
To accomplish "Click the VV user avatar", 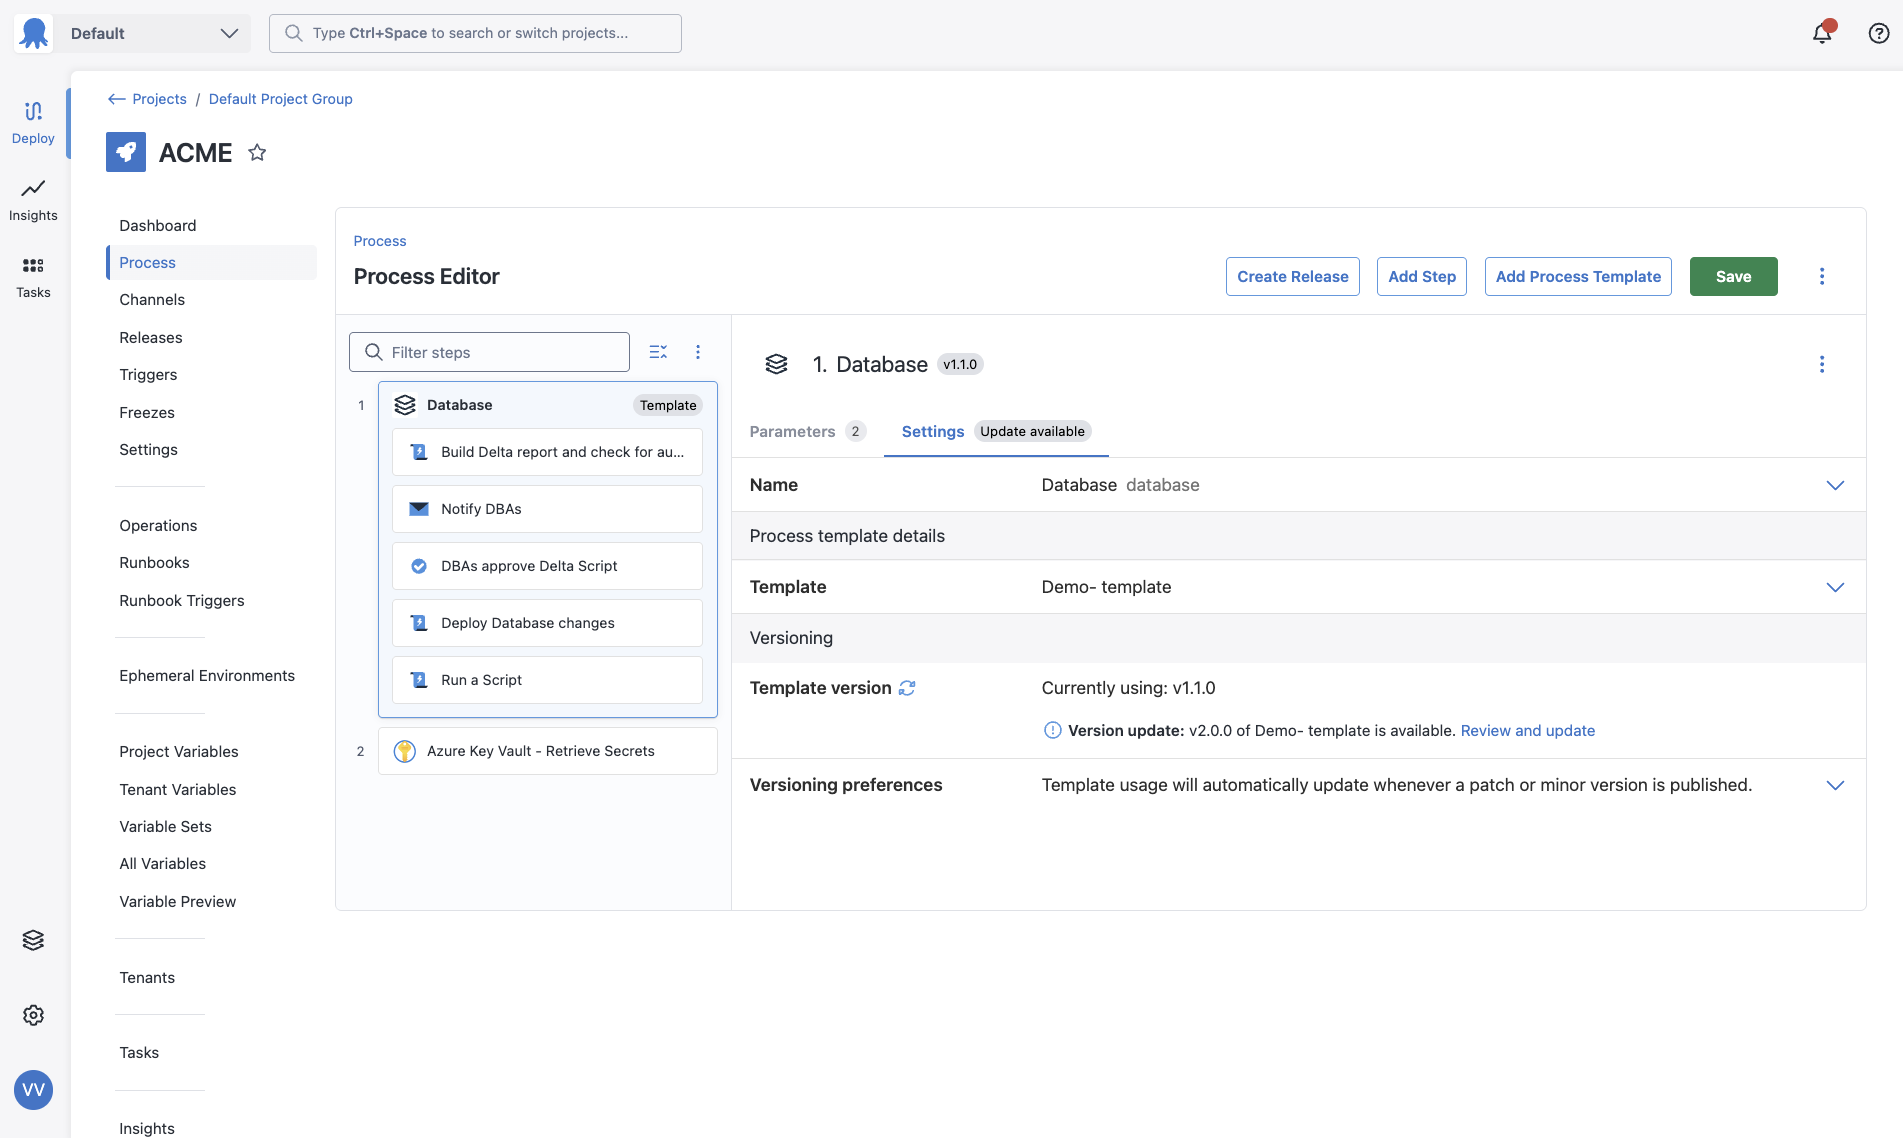I will point(33,1090).
